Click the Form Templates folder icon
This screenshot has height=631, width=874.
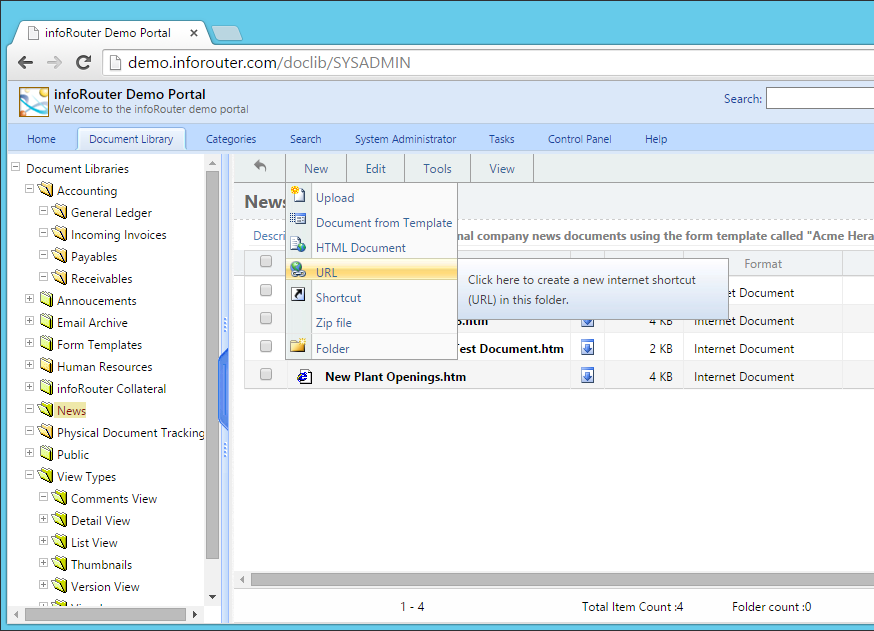pos(47,343)
